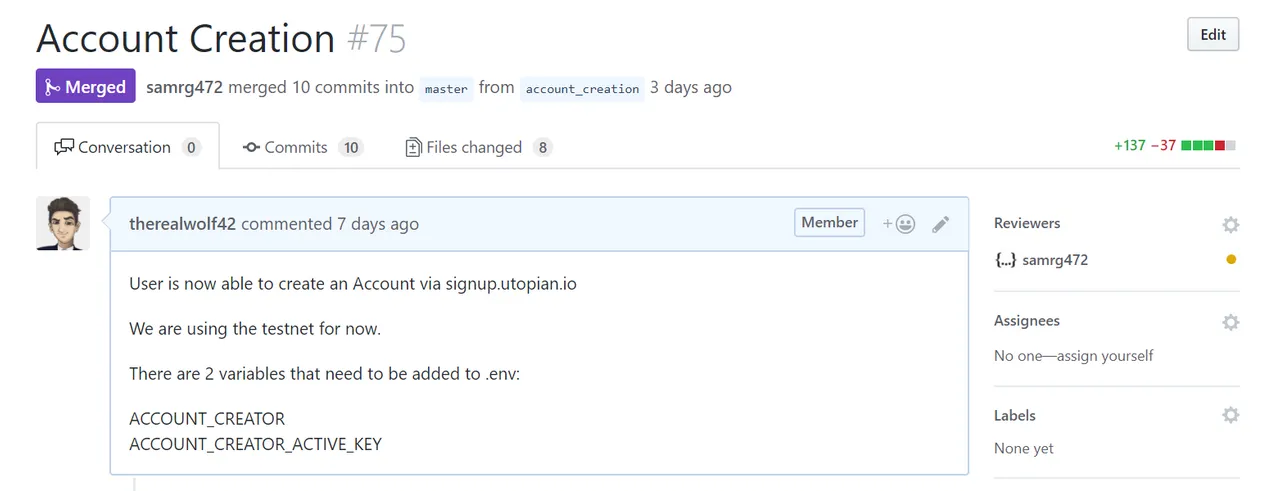Screen dimensions: 1280x491
Task: Click the samrg472 reviewer avatar icon
Action: [1005, 260]
